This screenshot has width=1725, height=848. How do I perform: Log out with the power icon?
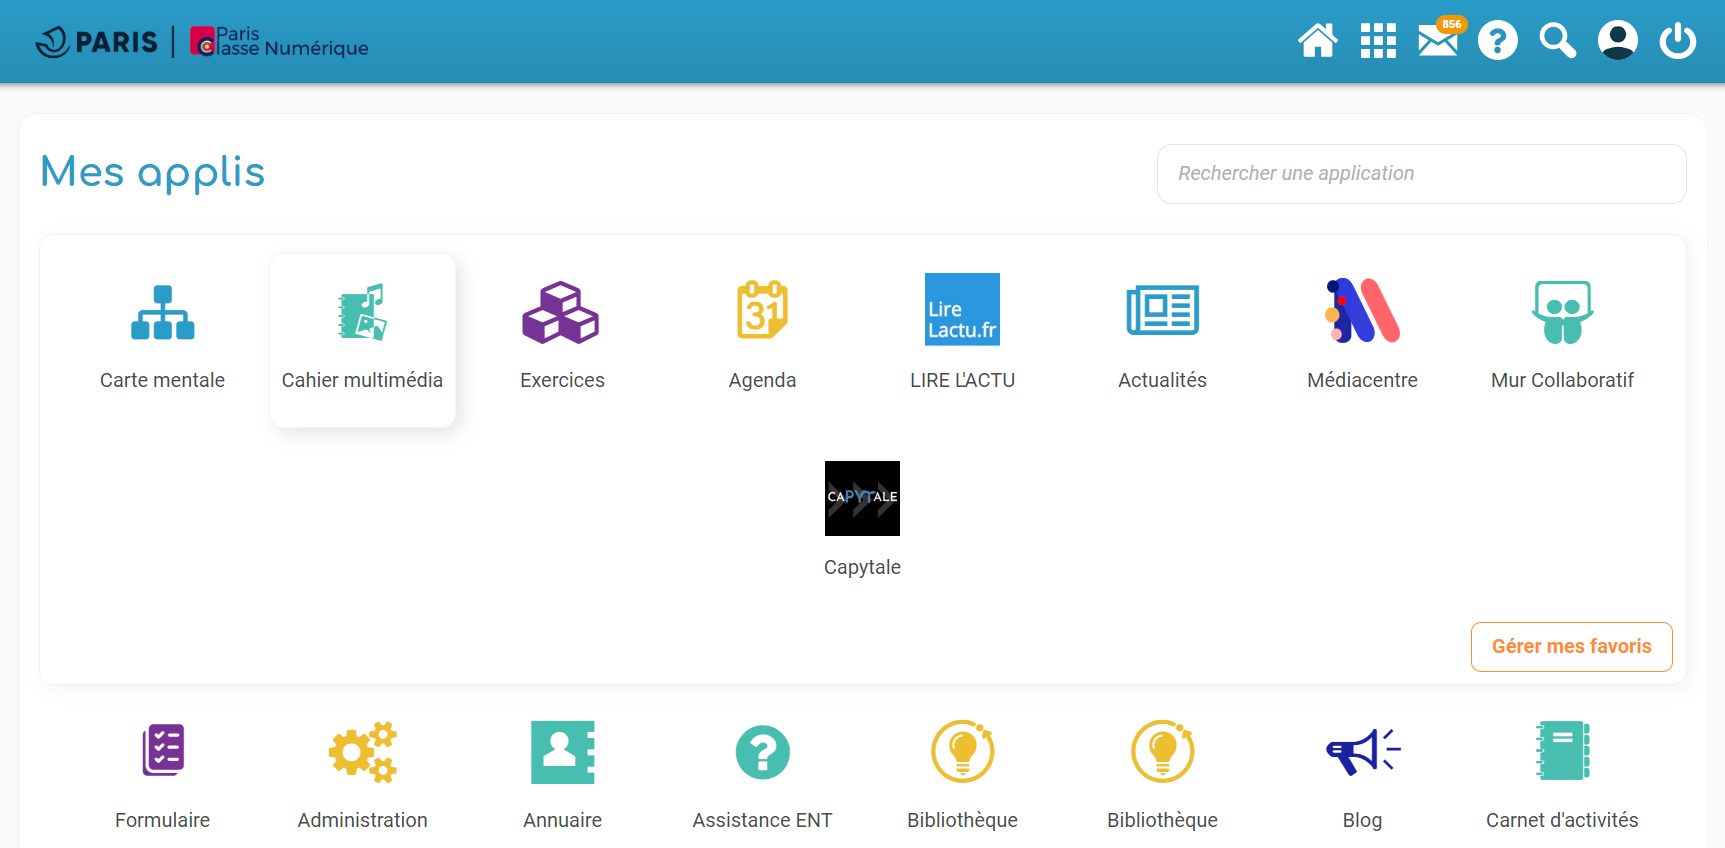(x=1678, y=41)
